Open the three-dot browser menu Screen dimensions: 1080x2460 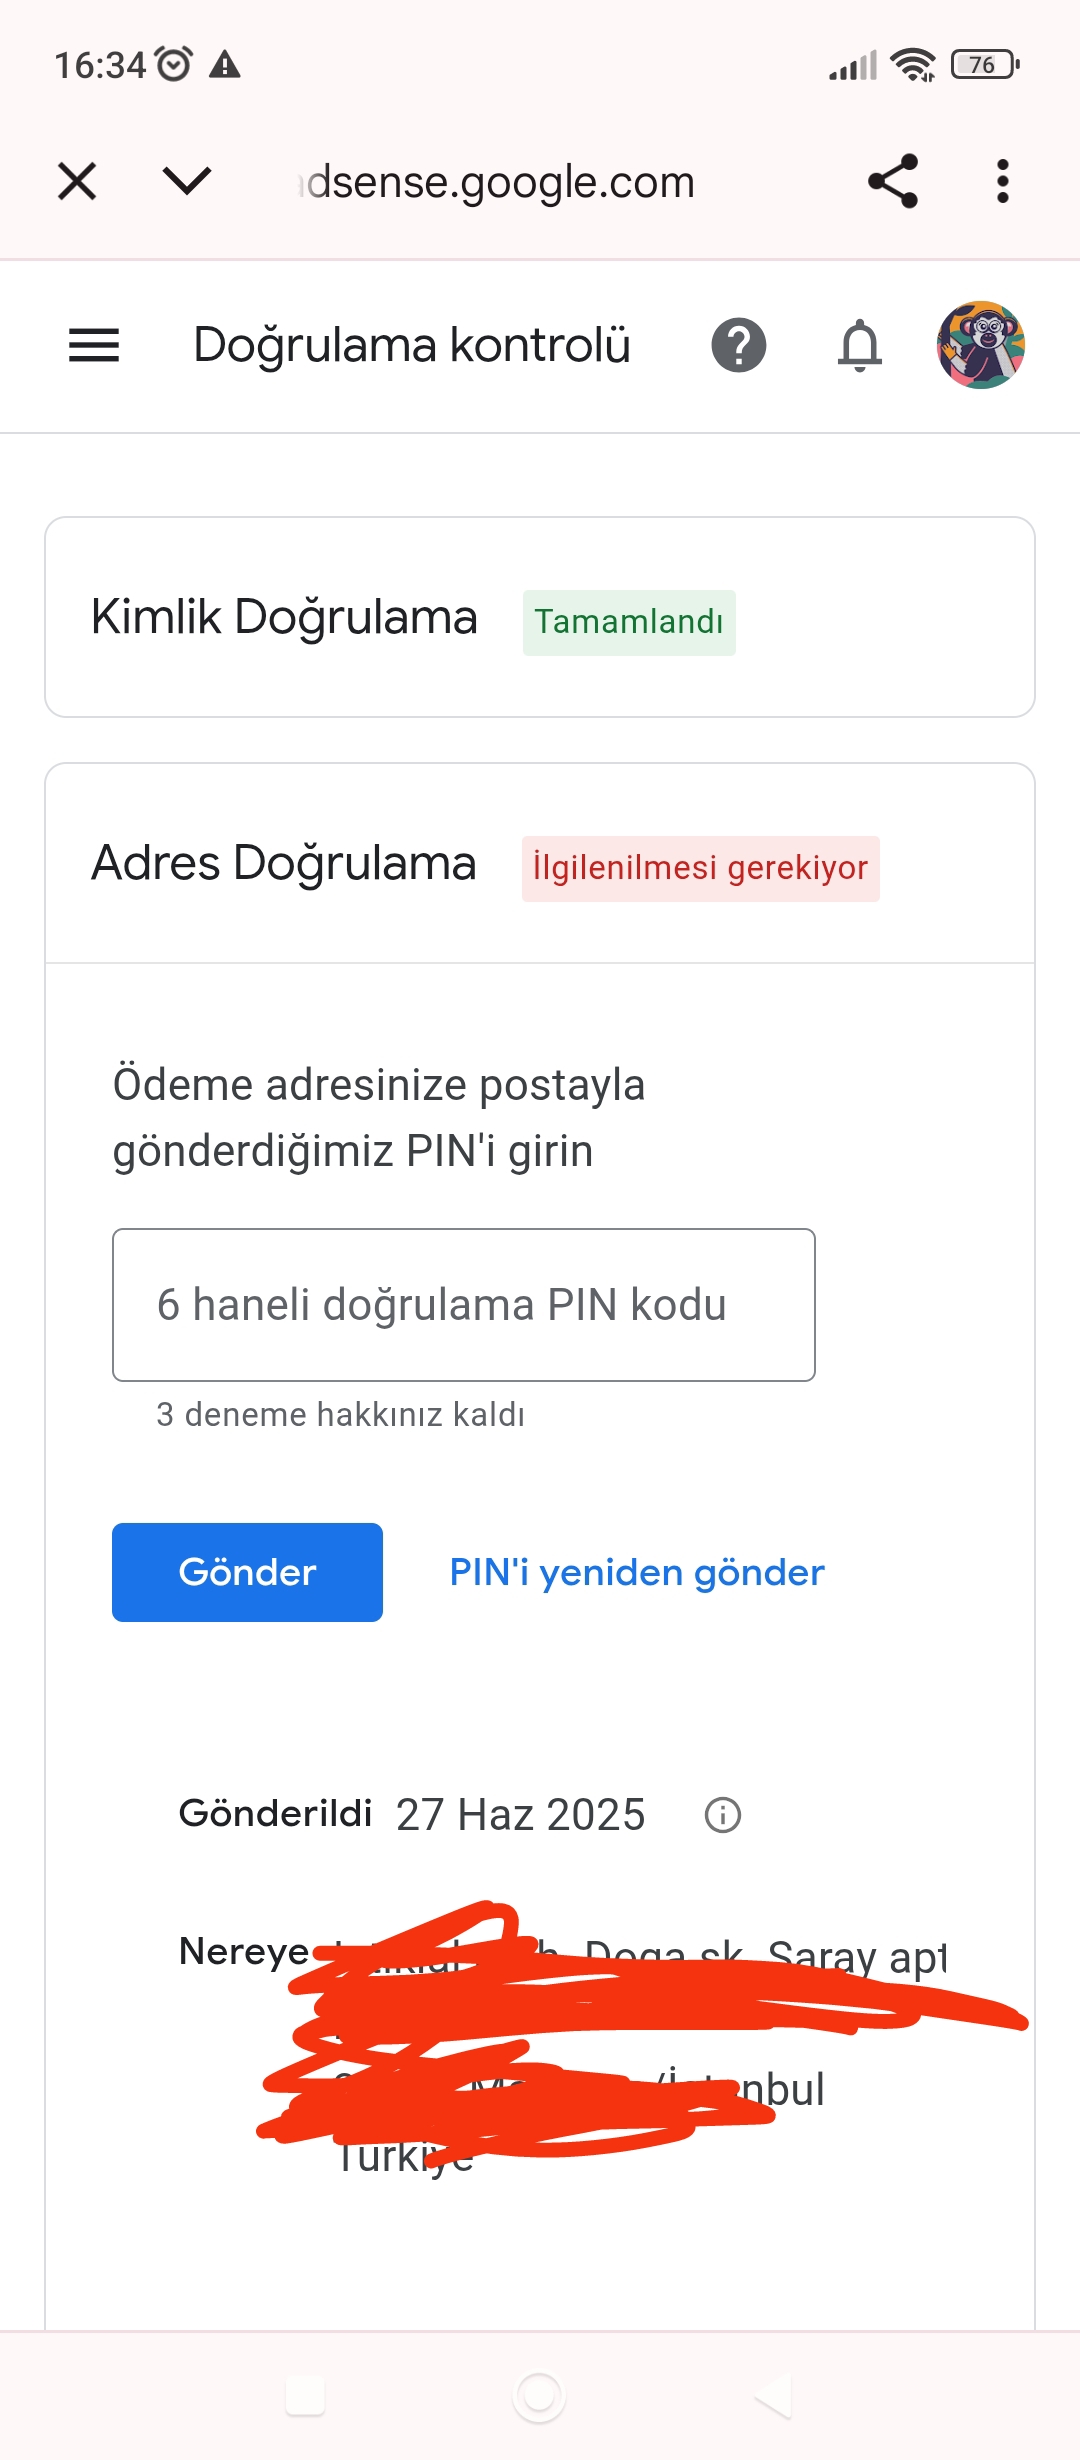1003,181
